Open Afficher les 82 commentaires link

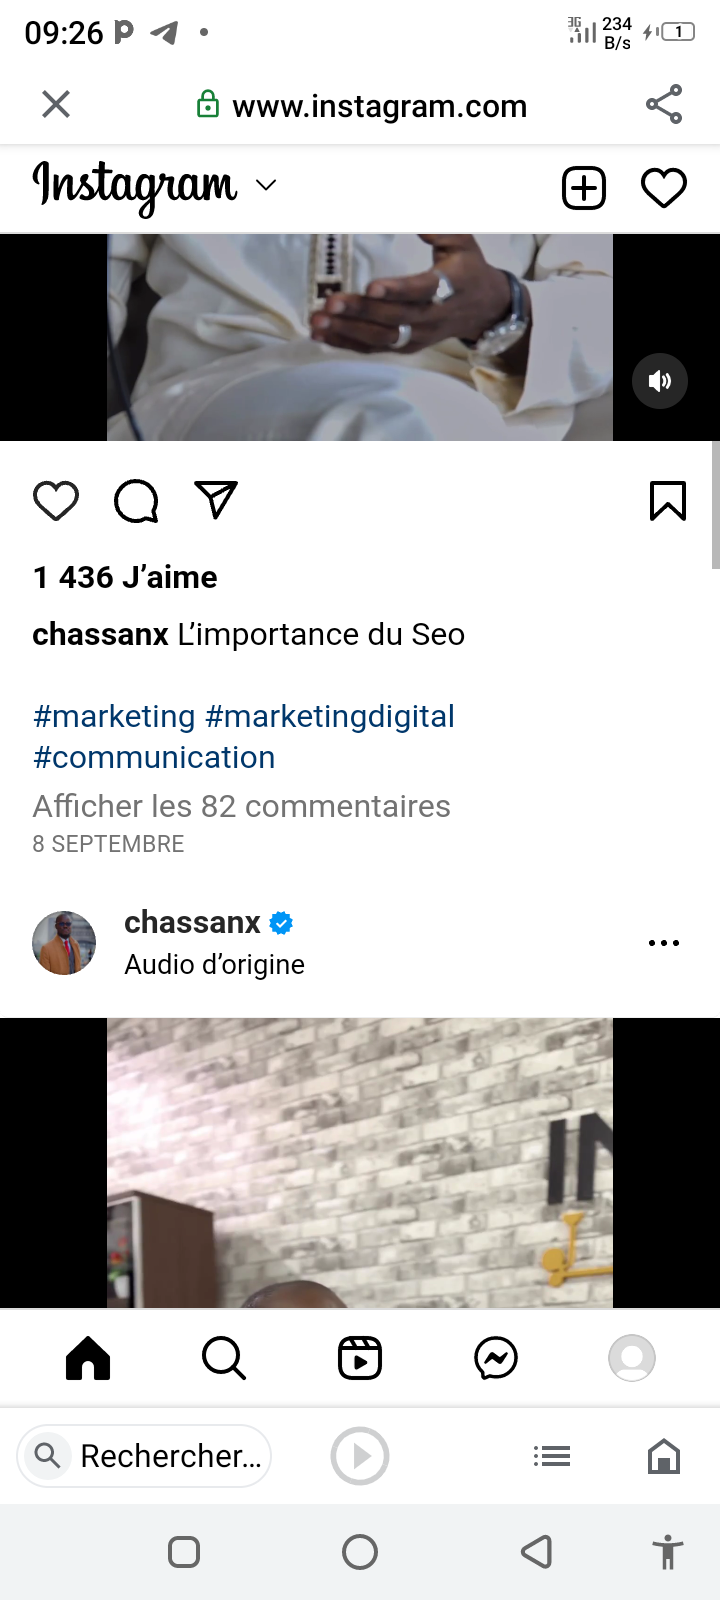coord(241,806)
